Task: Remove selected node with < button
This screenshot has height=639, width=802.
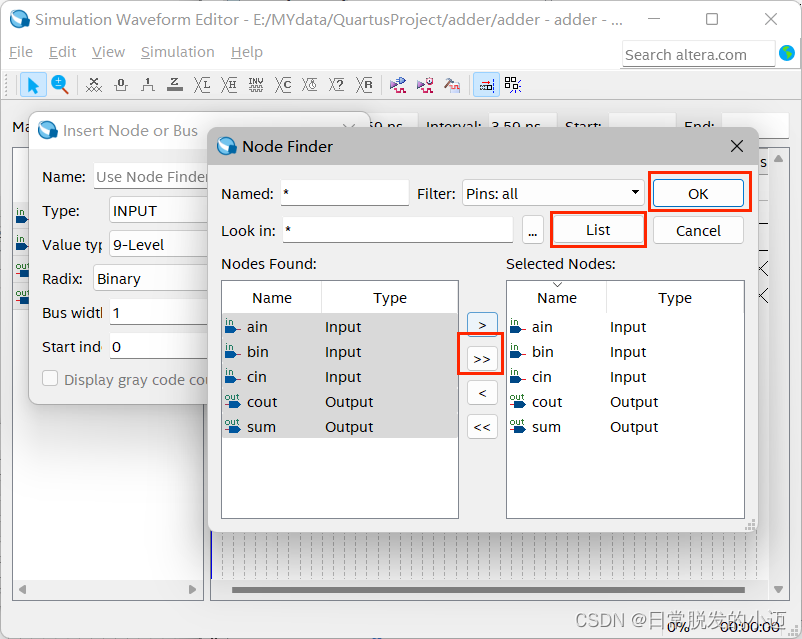Action: 482,393
